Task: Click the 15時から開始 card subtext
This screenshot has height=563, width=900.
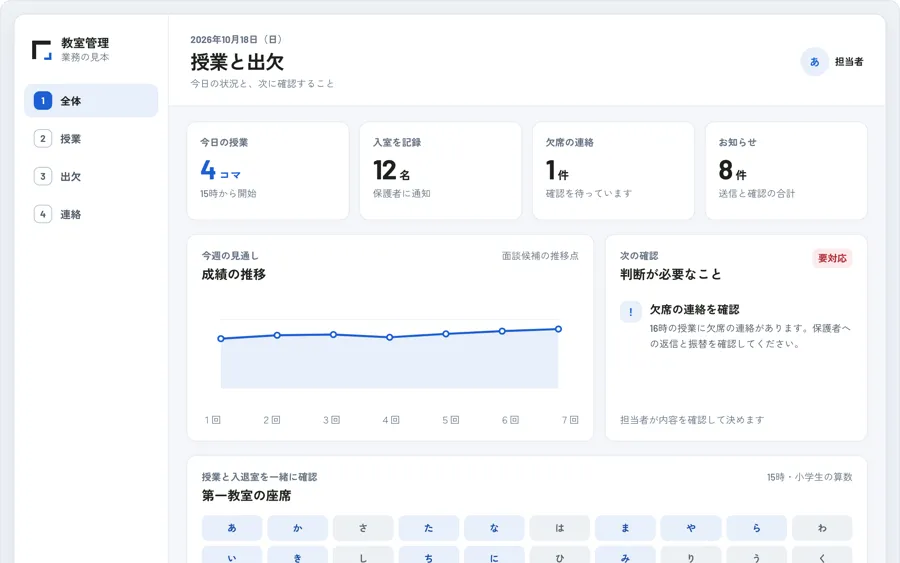Action: (x=228, y=194)
